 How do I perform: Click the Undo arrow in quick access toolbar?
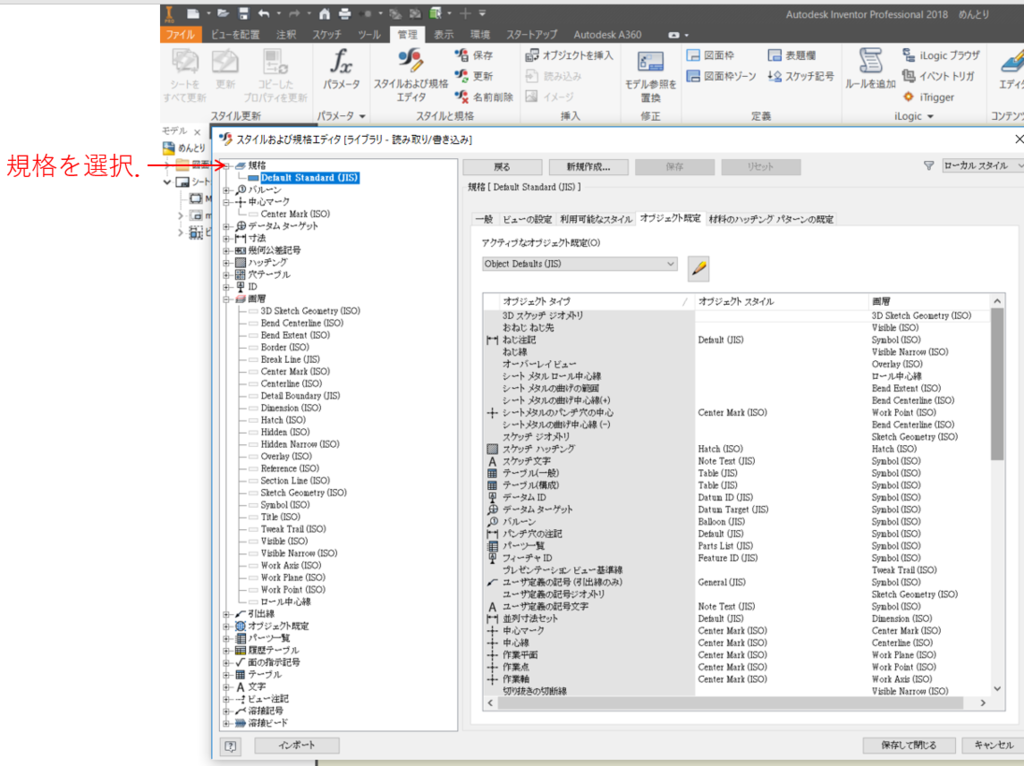264,13
